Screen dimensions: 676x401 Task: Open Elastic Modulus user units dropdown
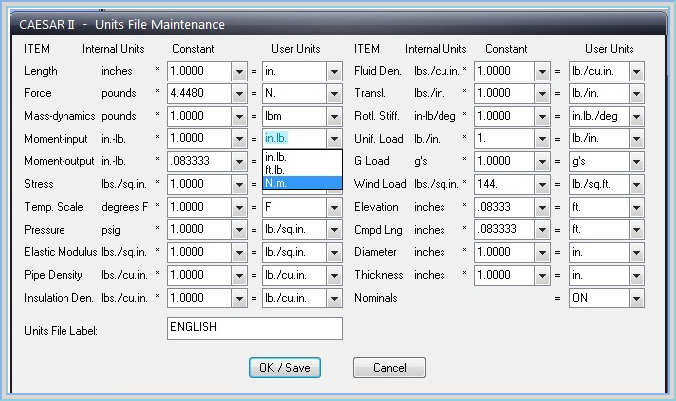[x=334, y=253]
